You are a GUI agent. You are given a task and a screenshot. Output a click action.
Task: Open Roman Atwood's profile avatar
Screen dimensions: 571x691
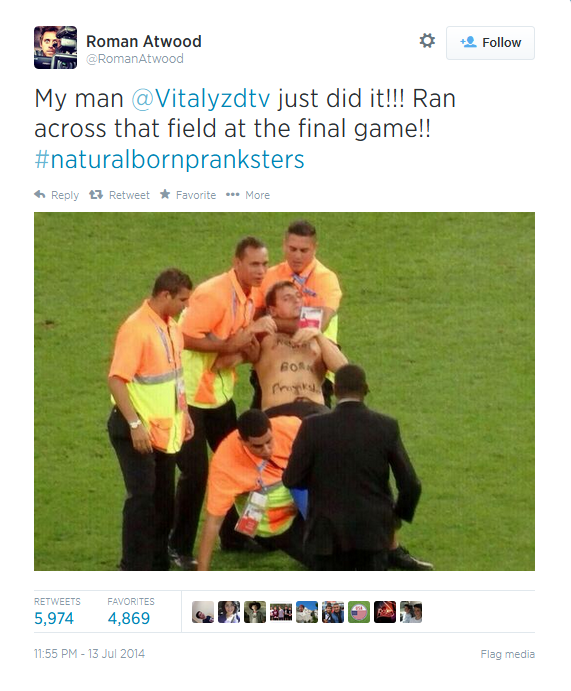pos(56,48)
